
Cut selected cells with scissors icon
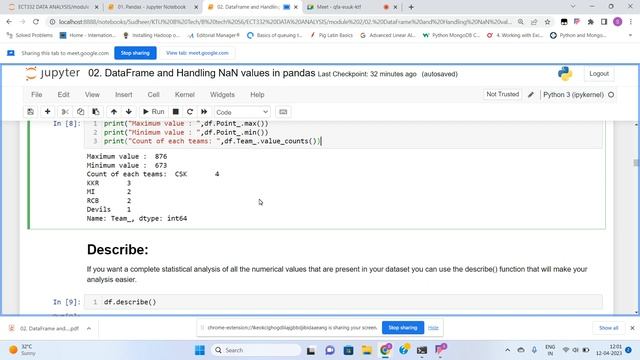(64, 112)
